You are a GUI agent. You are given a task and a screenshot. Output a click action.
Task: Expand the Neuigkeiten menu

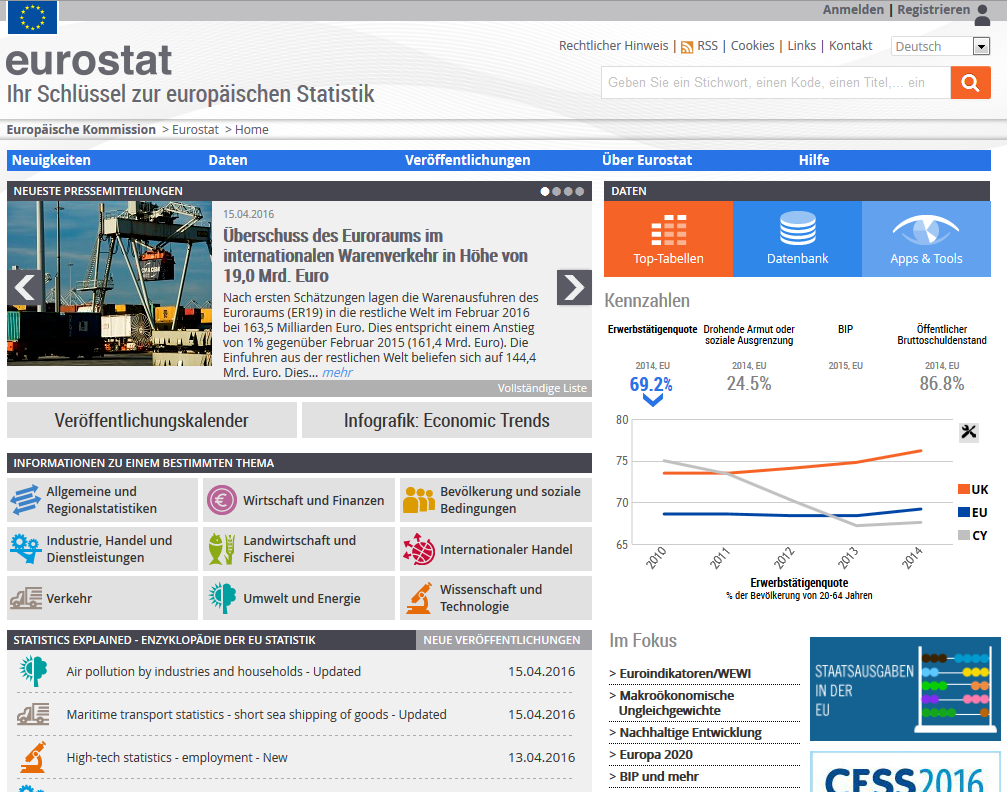[x=51, y=160]
